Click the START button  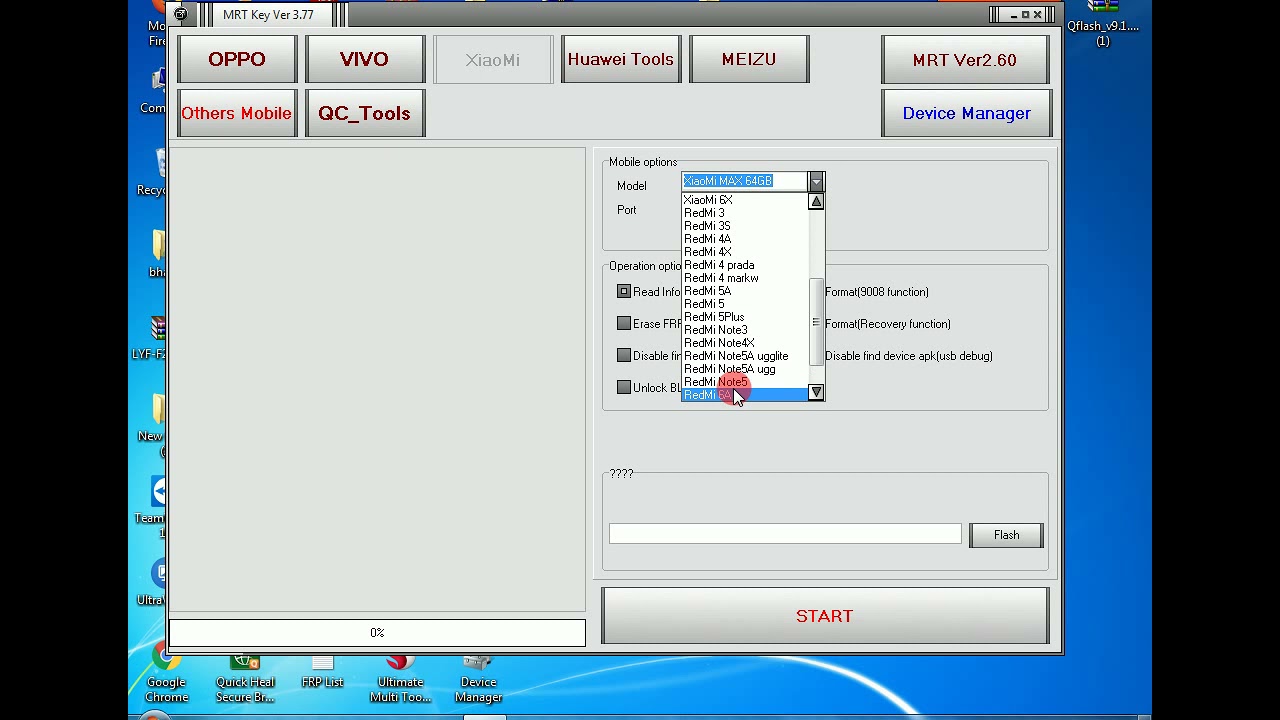pyautogui.click(x=825, y=616)
